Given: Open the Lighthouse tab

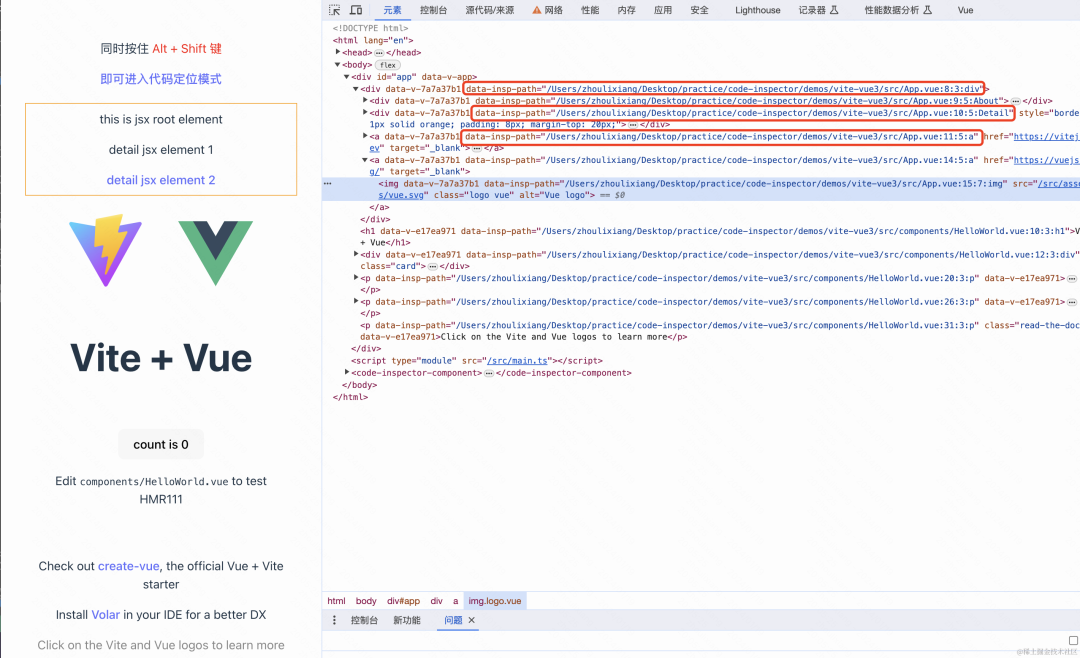Looking at the screenshot, I should 757,10.
